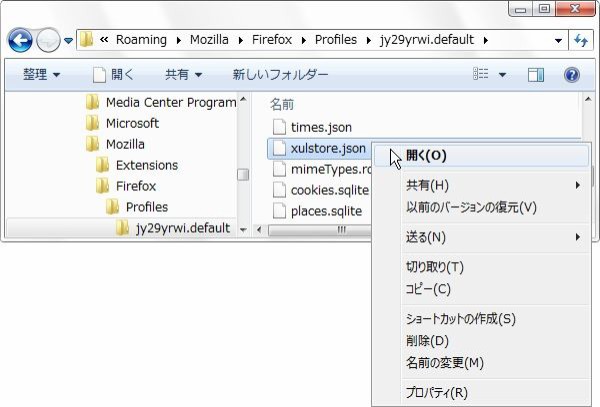The image size is (600, 407).
Task: Open the 送る(N) submenu
Action: coord(481,237)
